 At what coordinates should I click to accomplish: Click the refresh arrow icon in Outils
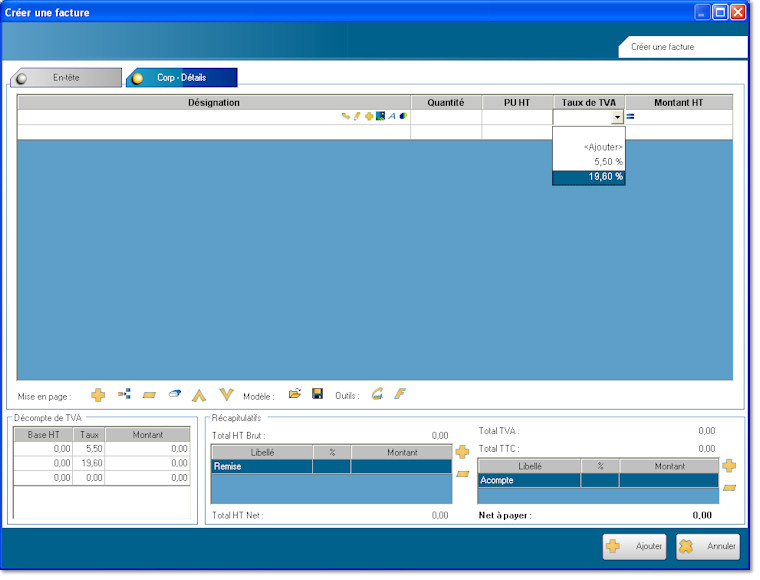[x=377, y=395]
